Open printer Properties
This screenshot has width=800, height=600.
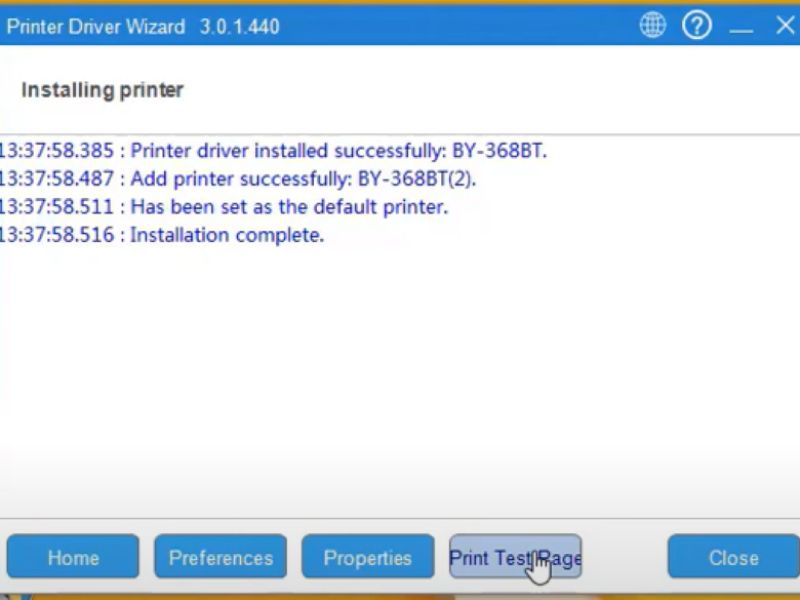tap(367, 557)
